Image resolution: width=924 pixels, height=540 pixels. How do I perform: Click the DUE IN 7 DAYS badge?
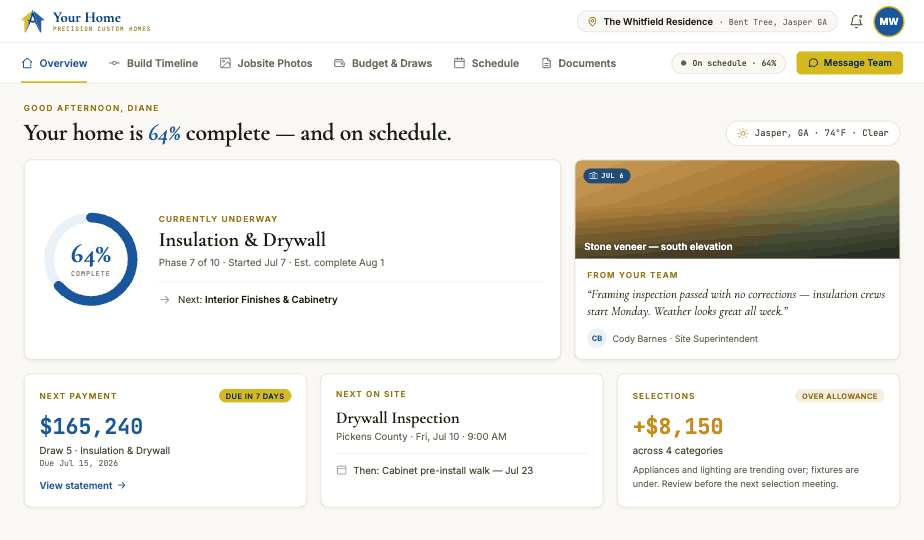[255, 396]
